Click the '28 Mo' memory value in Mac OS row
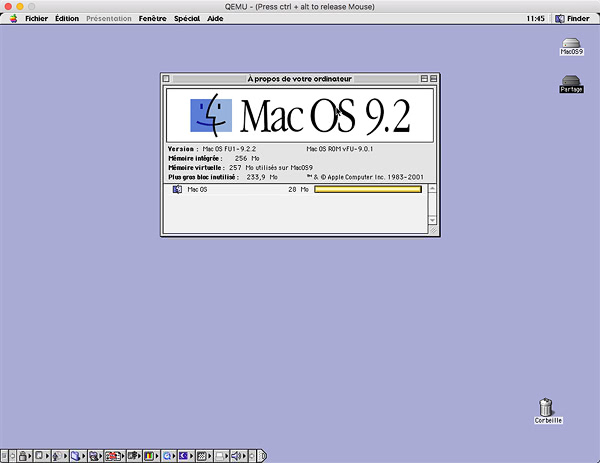 [x=298, y=189]
